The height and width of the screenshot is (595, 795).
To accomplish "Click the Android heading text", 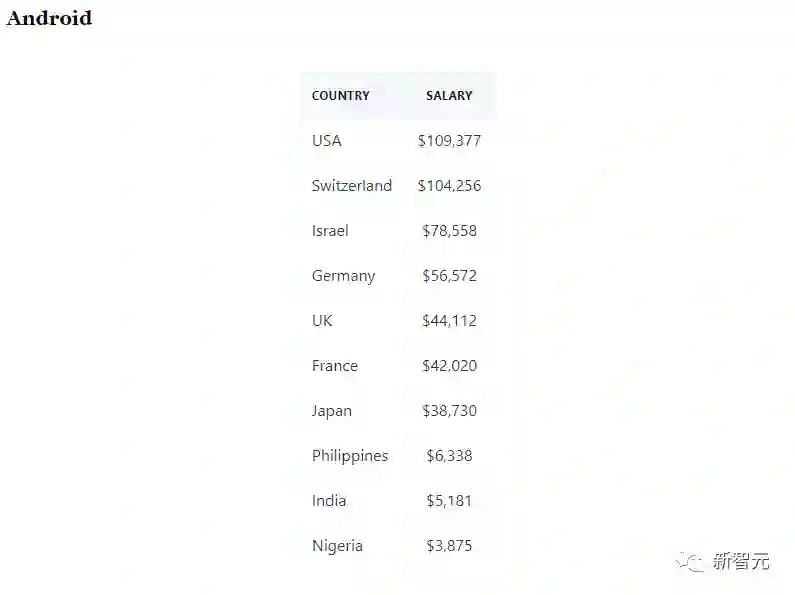I will point(49,18).
